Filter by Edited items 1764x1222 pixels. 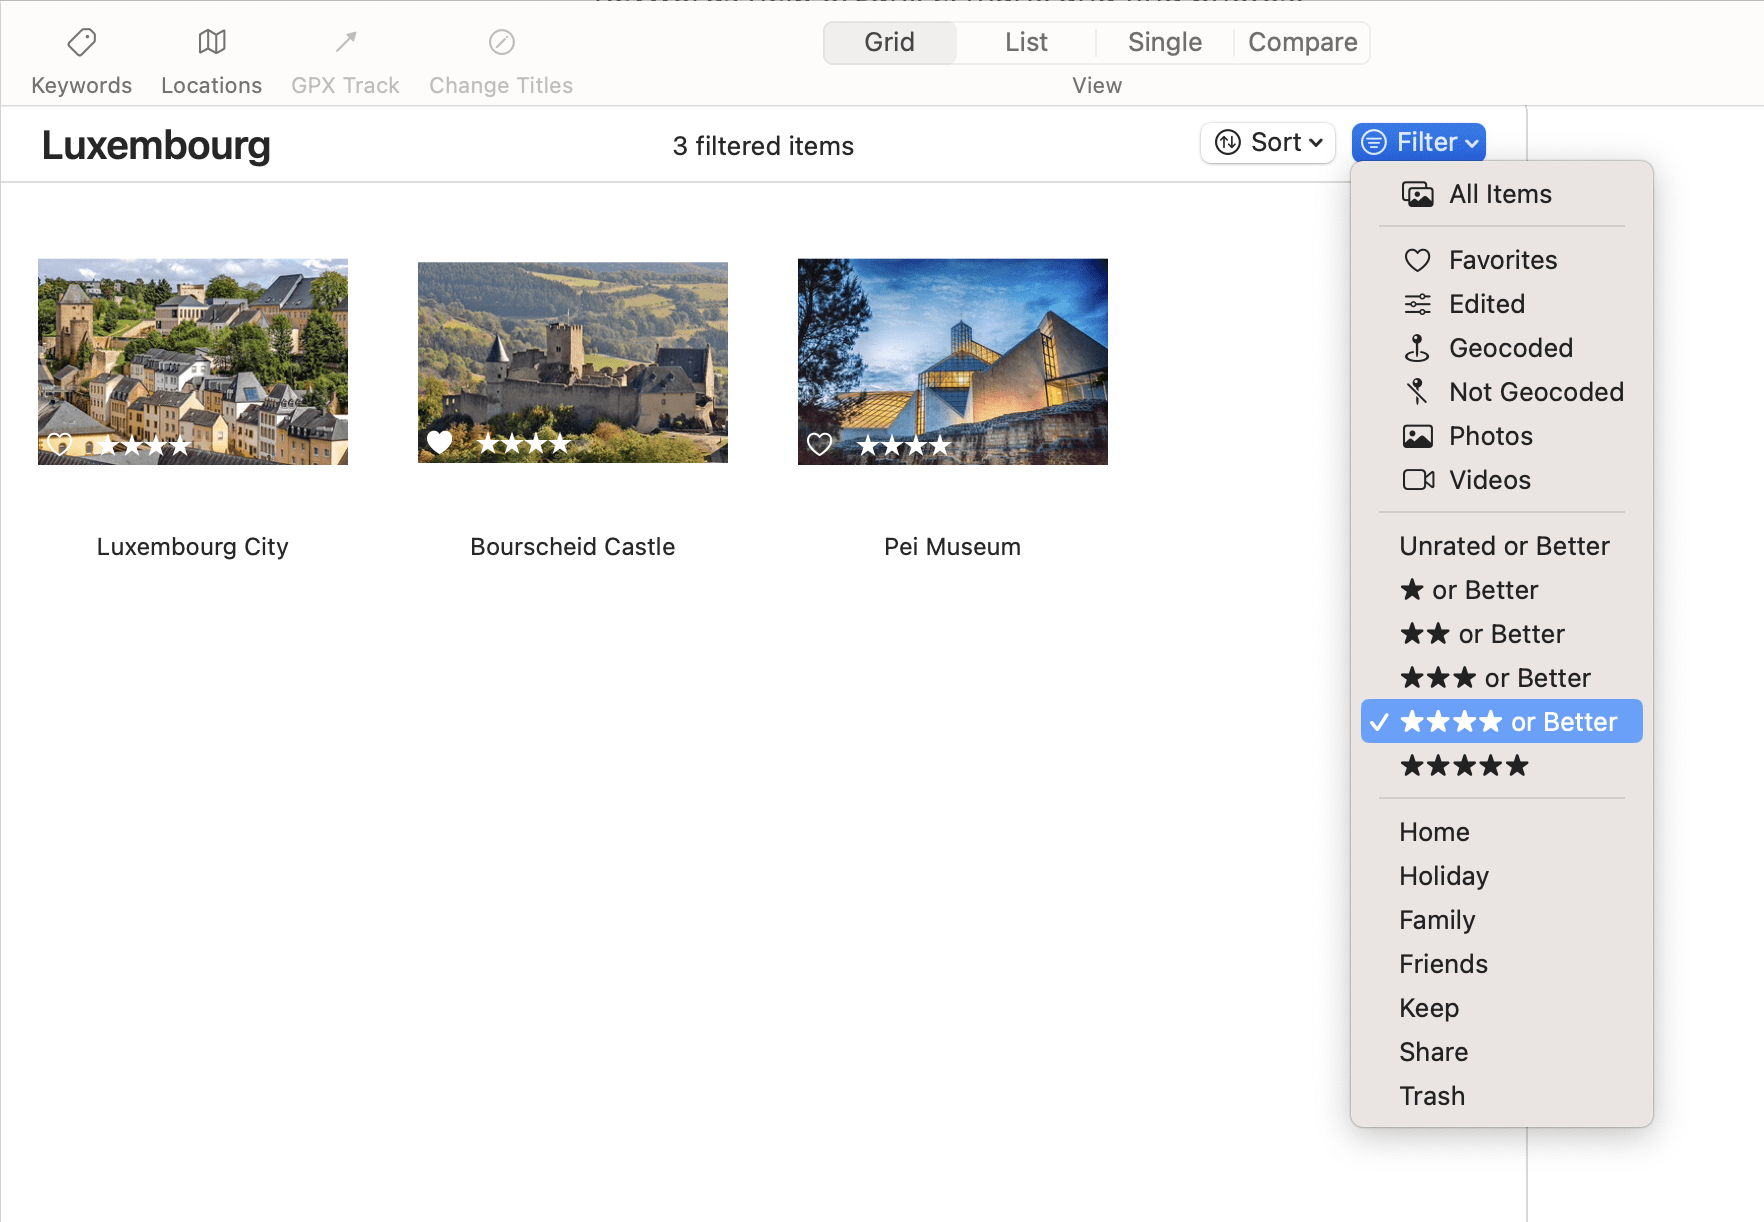pos(1501,304)
